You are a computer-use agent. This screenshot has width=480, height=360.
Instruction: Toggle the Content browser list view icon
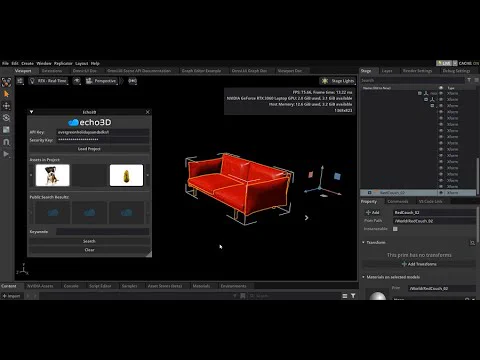(x=345, y=296)
